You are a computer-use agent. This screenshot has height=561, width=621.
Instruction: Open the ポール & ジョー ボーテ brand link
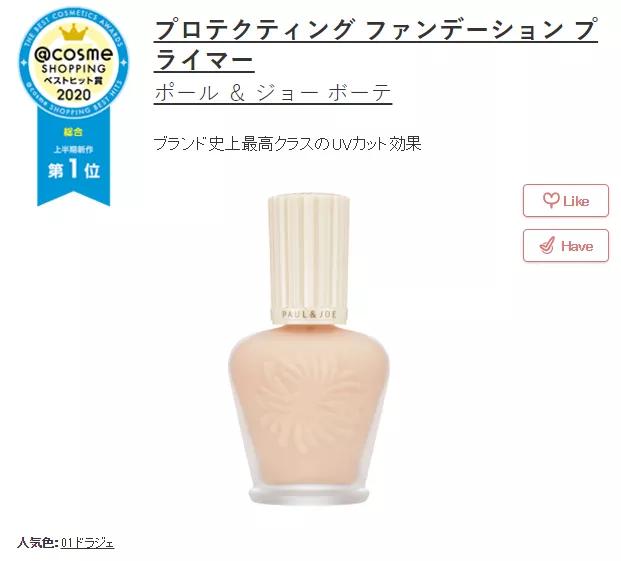[273, 93]
